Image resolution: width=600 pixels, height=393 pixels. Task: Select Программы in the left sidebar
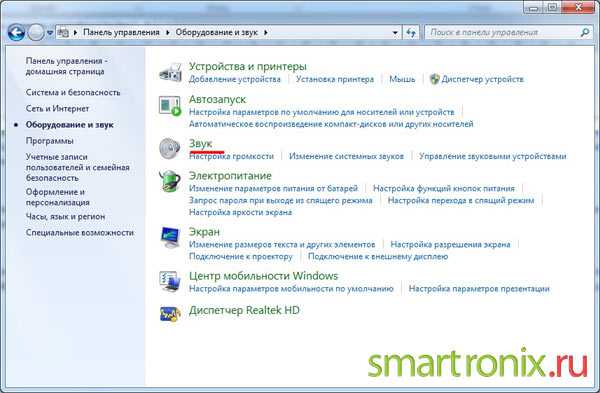click(50, 141)
